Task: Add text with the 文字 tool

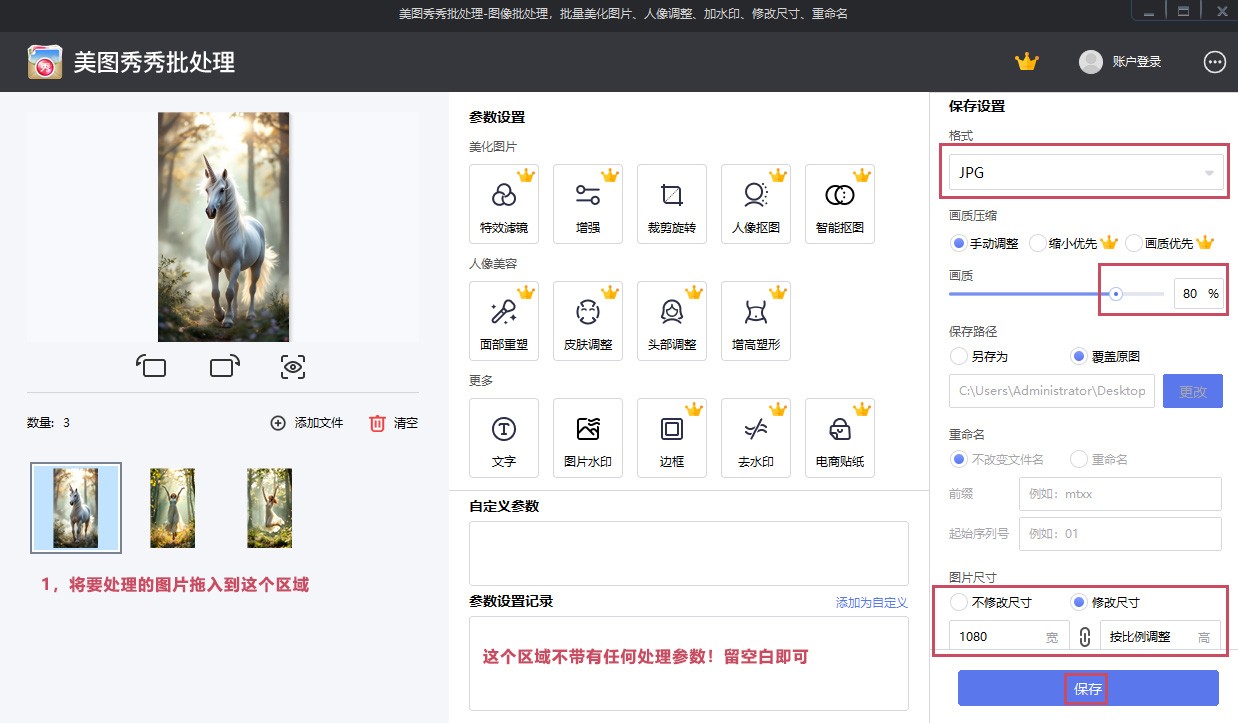Action: pyautogui.click(x=504, y=437)
